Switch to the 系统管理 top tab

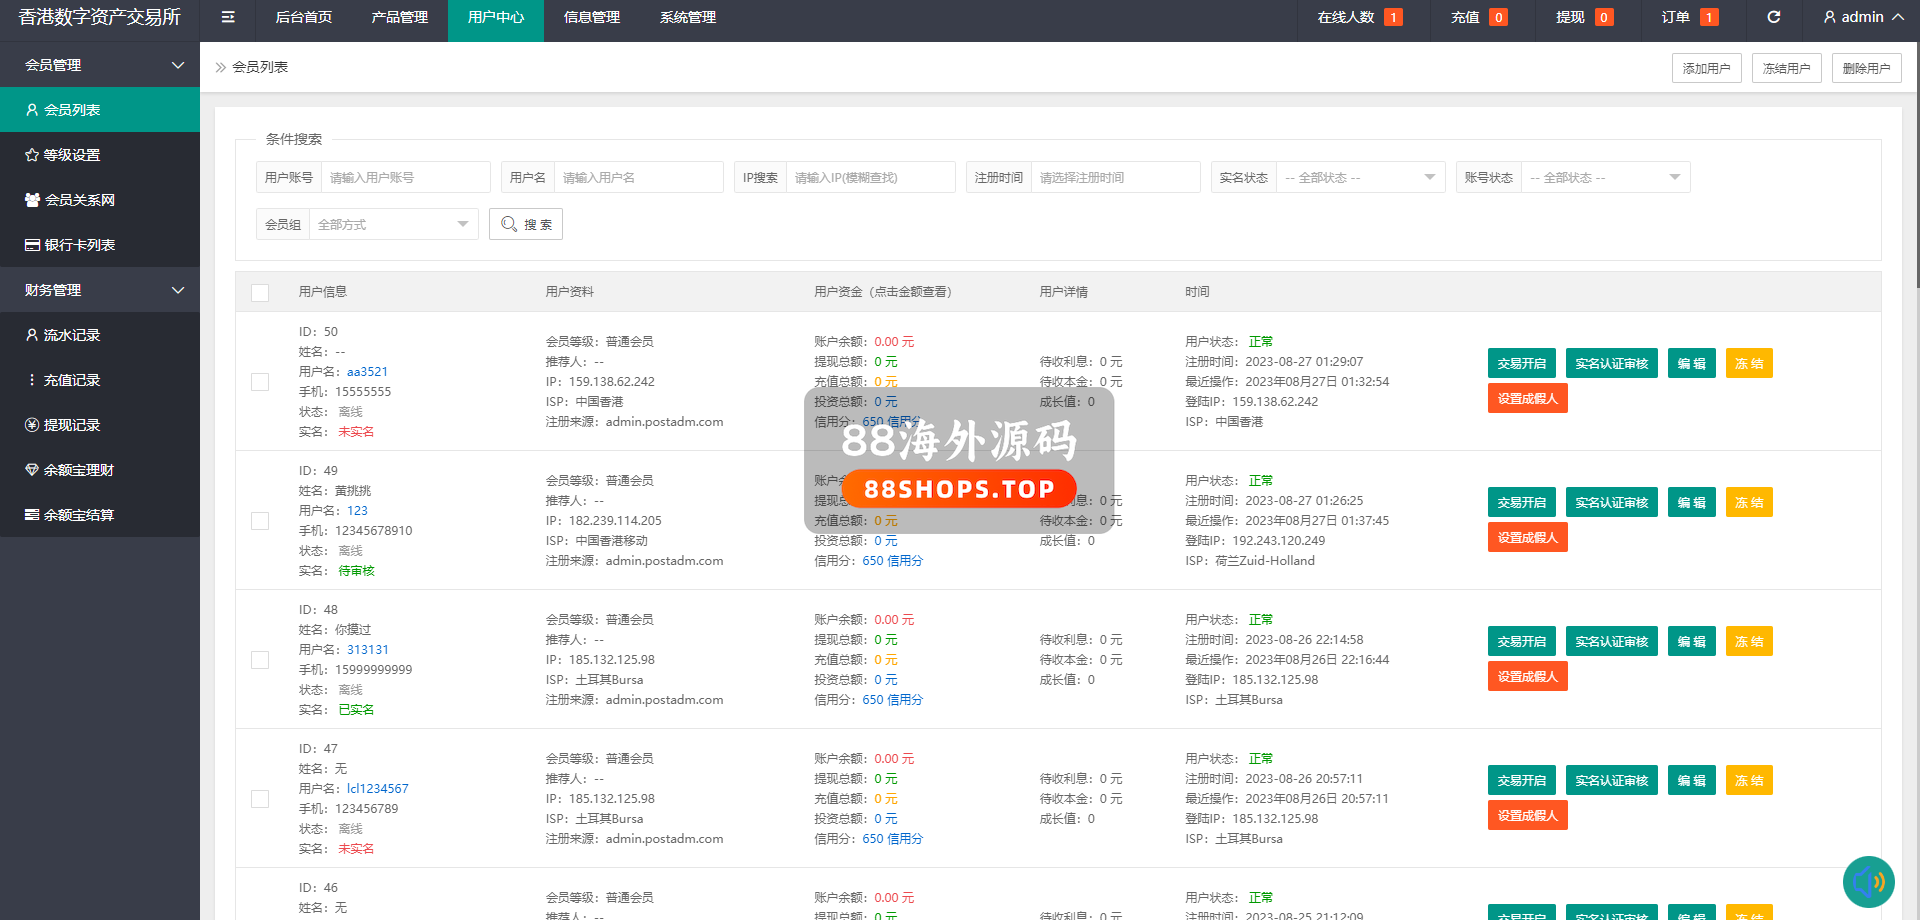tap(687, 17)
